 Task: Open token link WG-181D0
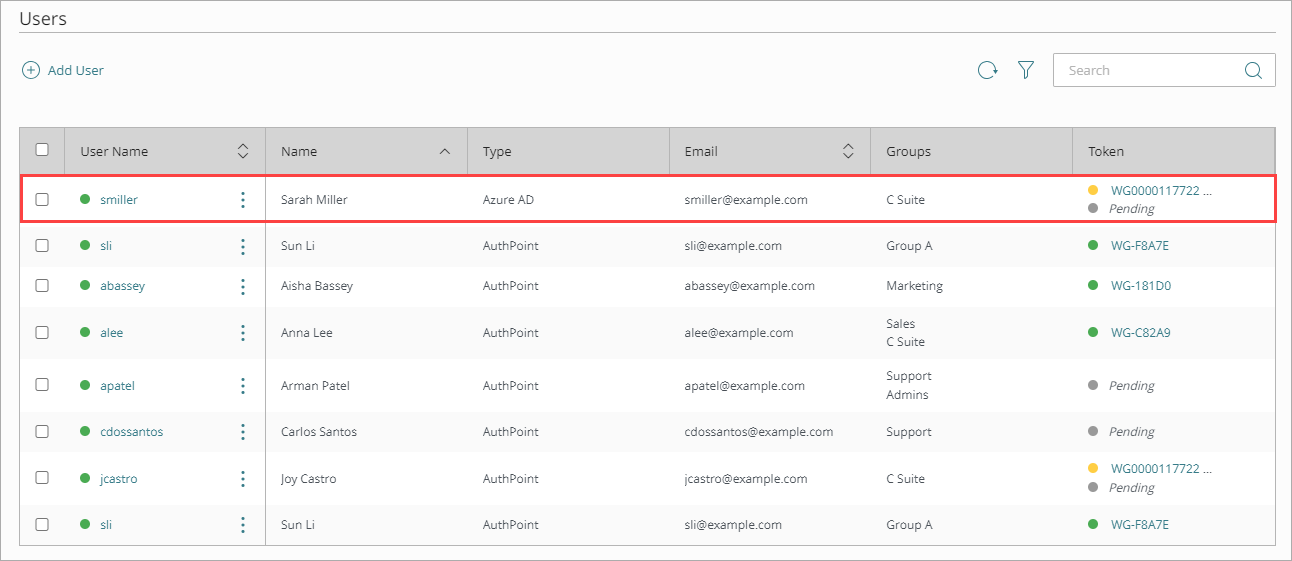1140,286
